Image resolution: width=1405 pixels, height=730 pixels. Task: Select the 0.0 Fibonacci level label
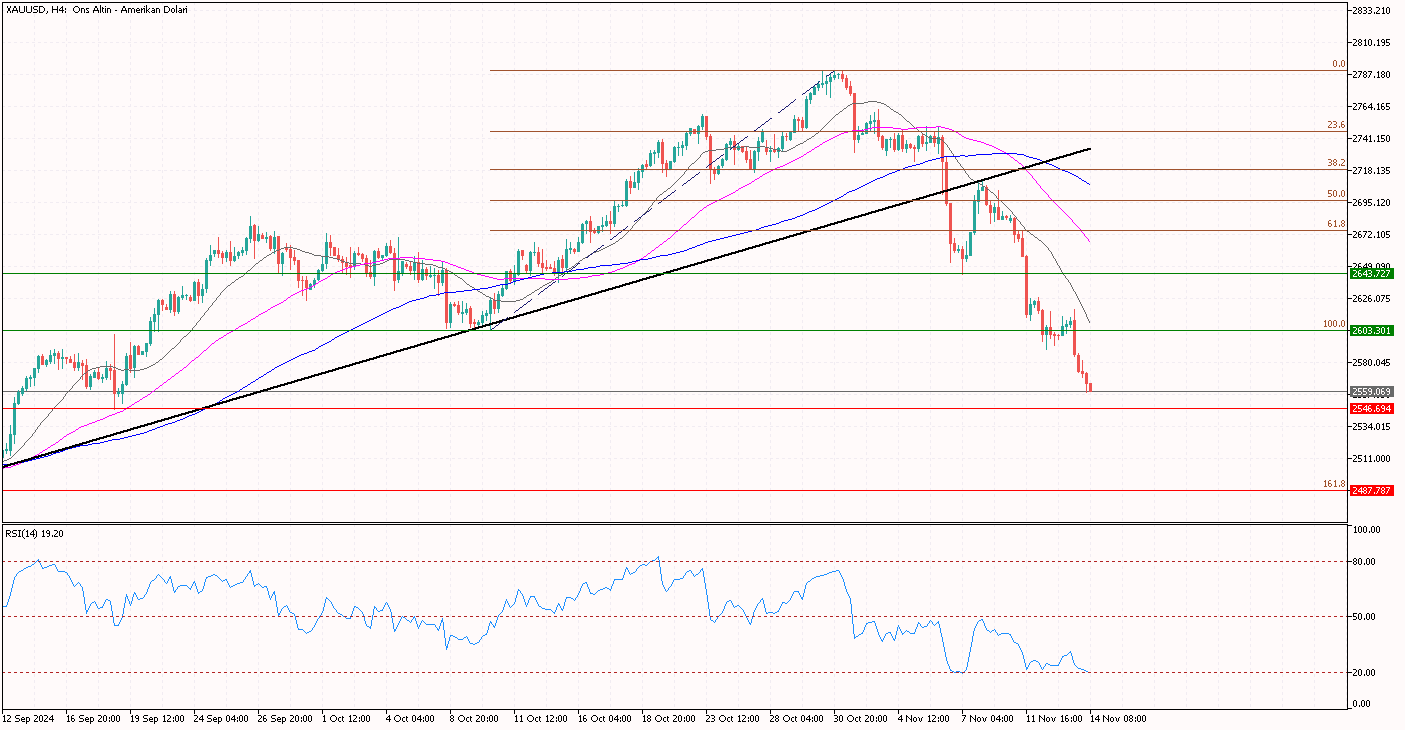pyautogui.click(x=1338, y=64)
